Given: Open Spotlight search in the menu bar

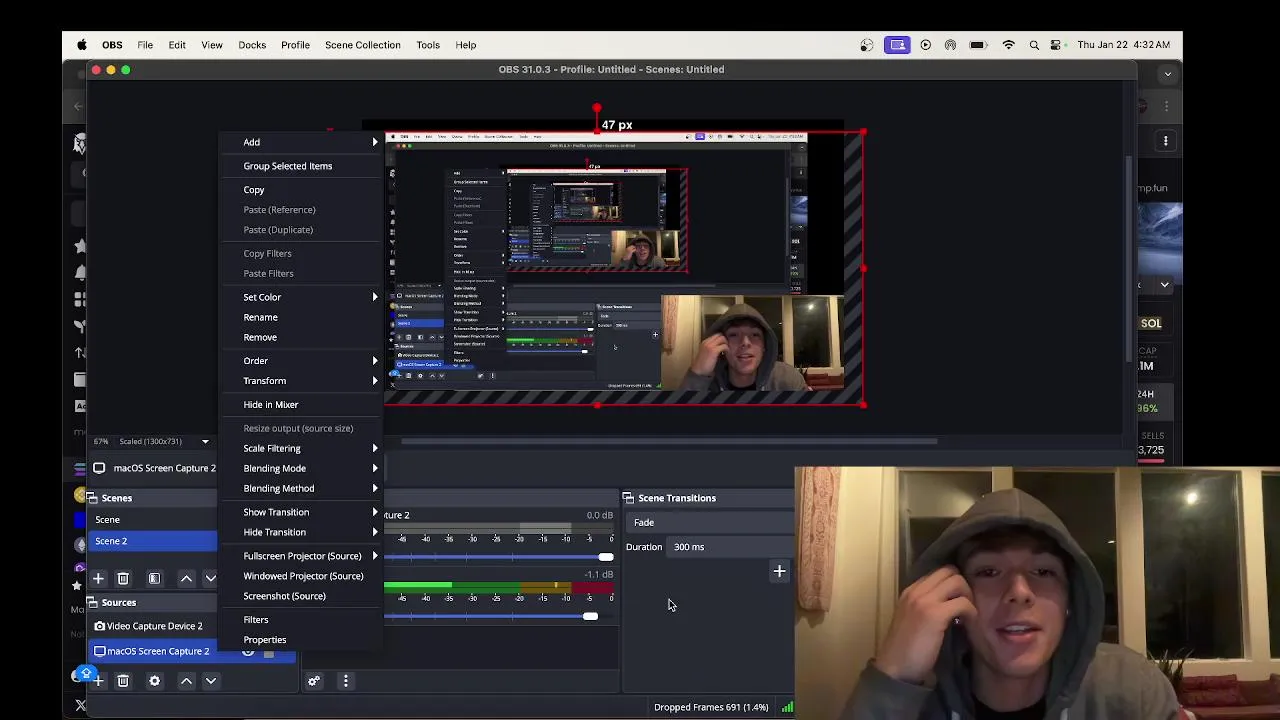Looking at the screenshot, I should pos(1034,45).
